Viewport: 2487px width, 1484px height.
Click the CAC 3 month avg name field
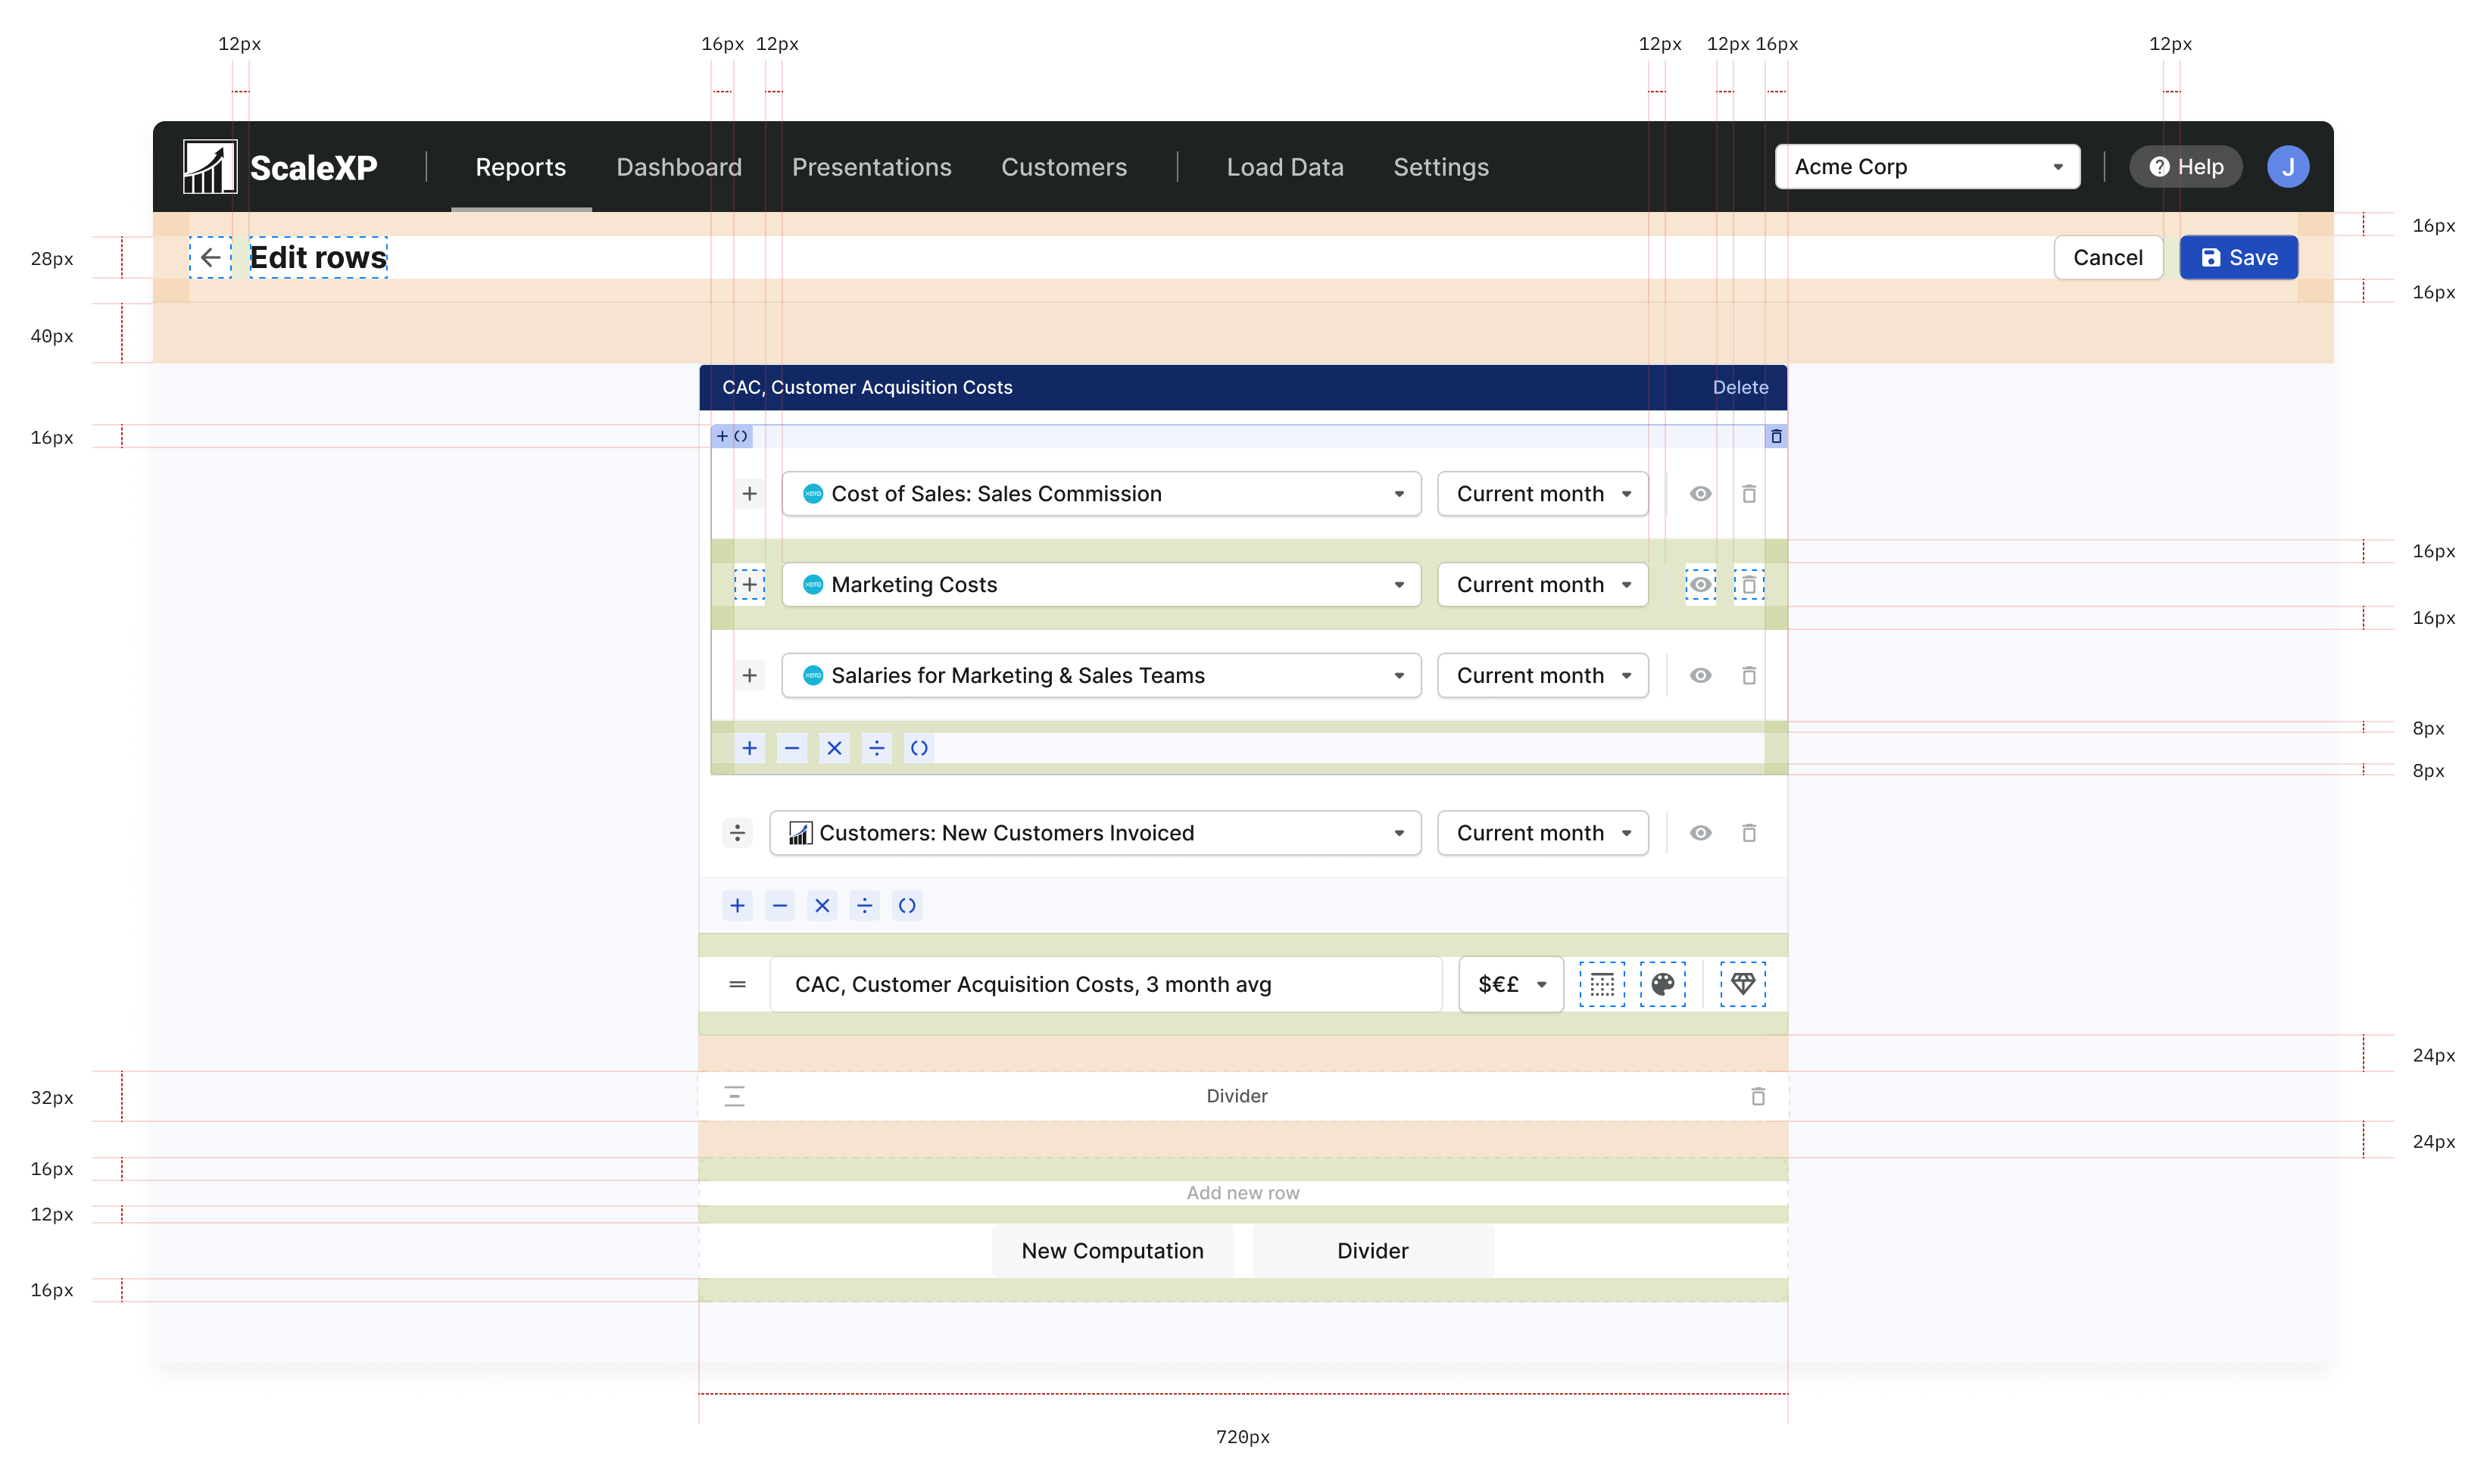pos(1105,984)
